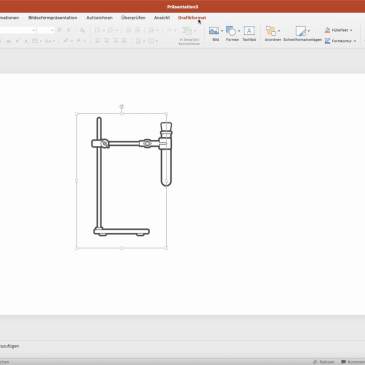Click the increase font size icon
365x365 pixels.
pyautogui.click(x=60, y=30)
